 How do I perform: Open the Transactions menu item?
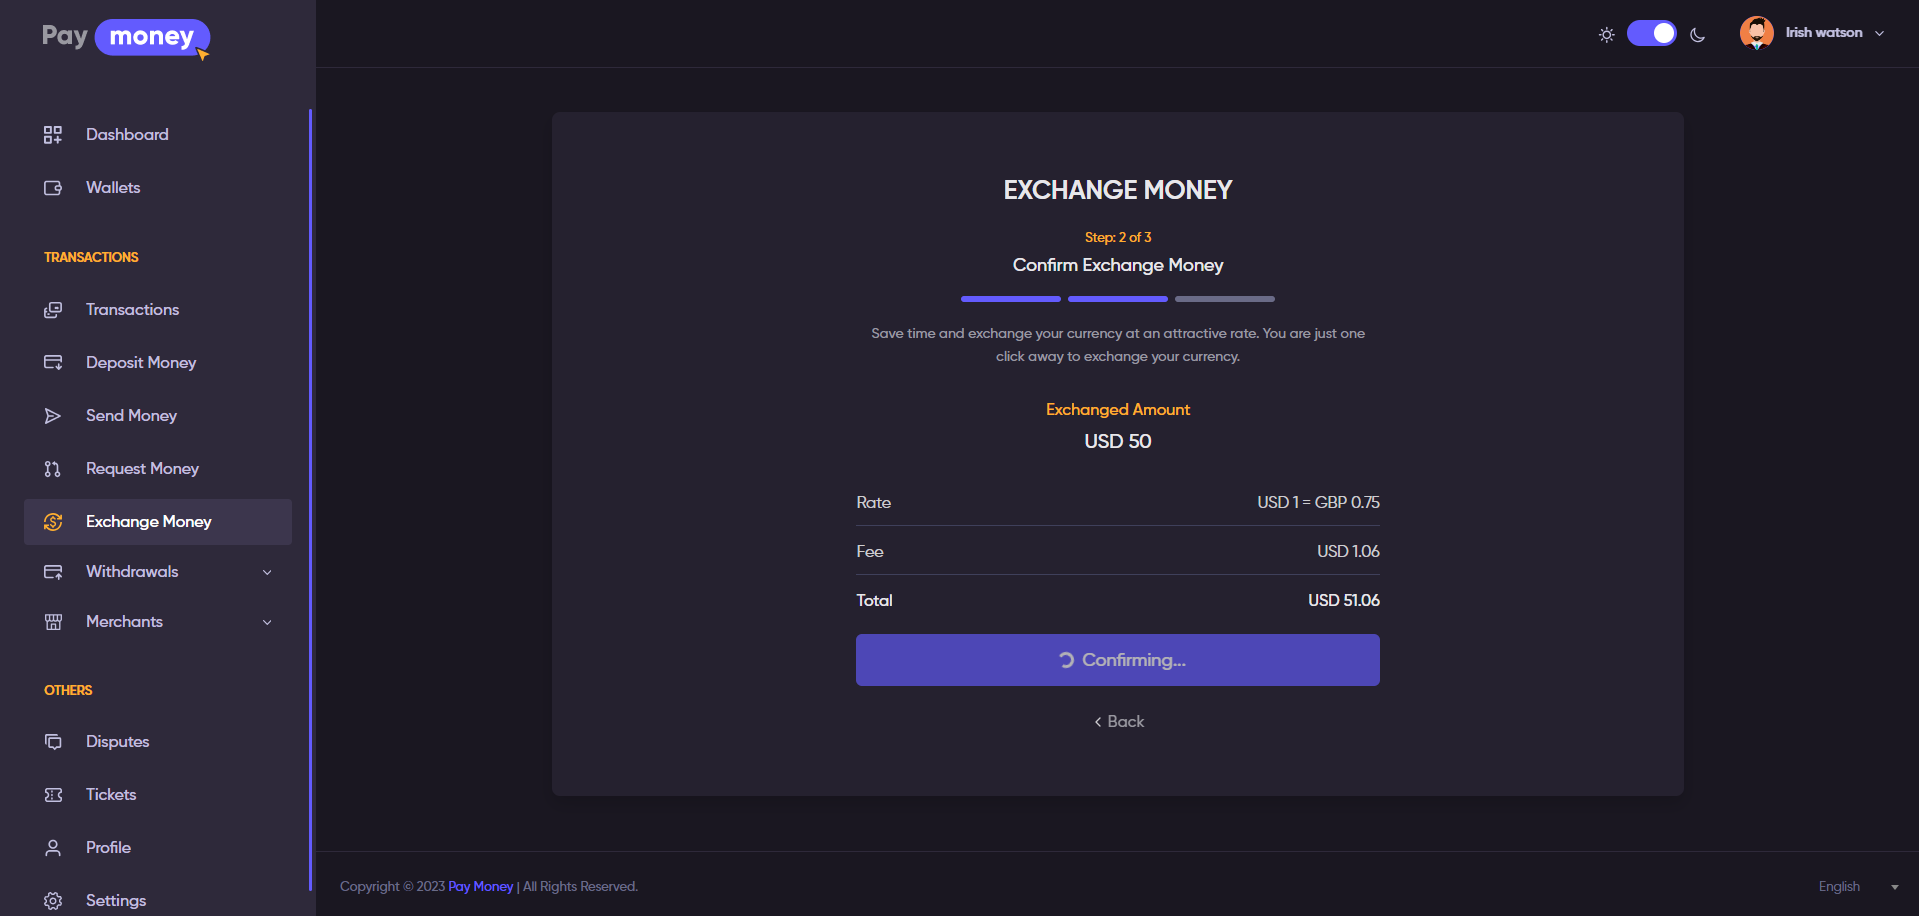pos(132,310)
